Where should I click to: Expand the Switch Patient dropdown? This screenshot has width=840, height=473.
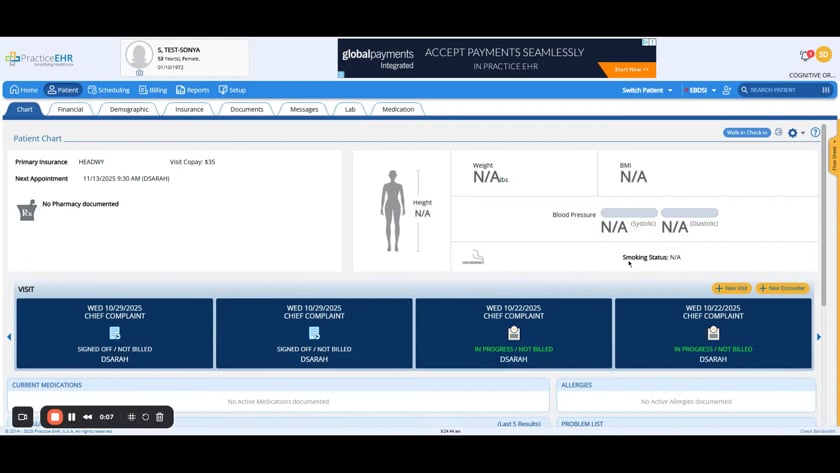(647, 90)
